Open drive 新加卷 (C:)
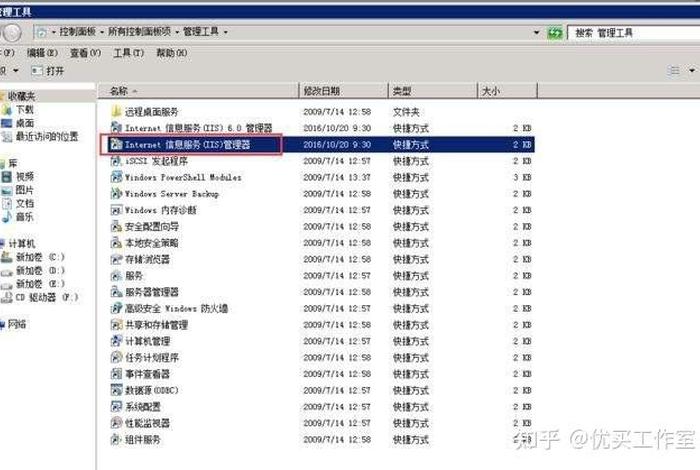The height and width of the screenshot is (470, 700). (x=40, y=257)
